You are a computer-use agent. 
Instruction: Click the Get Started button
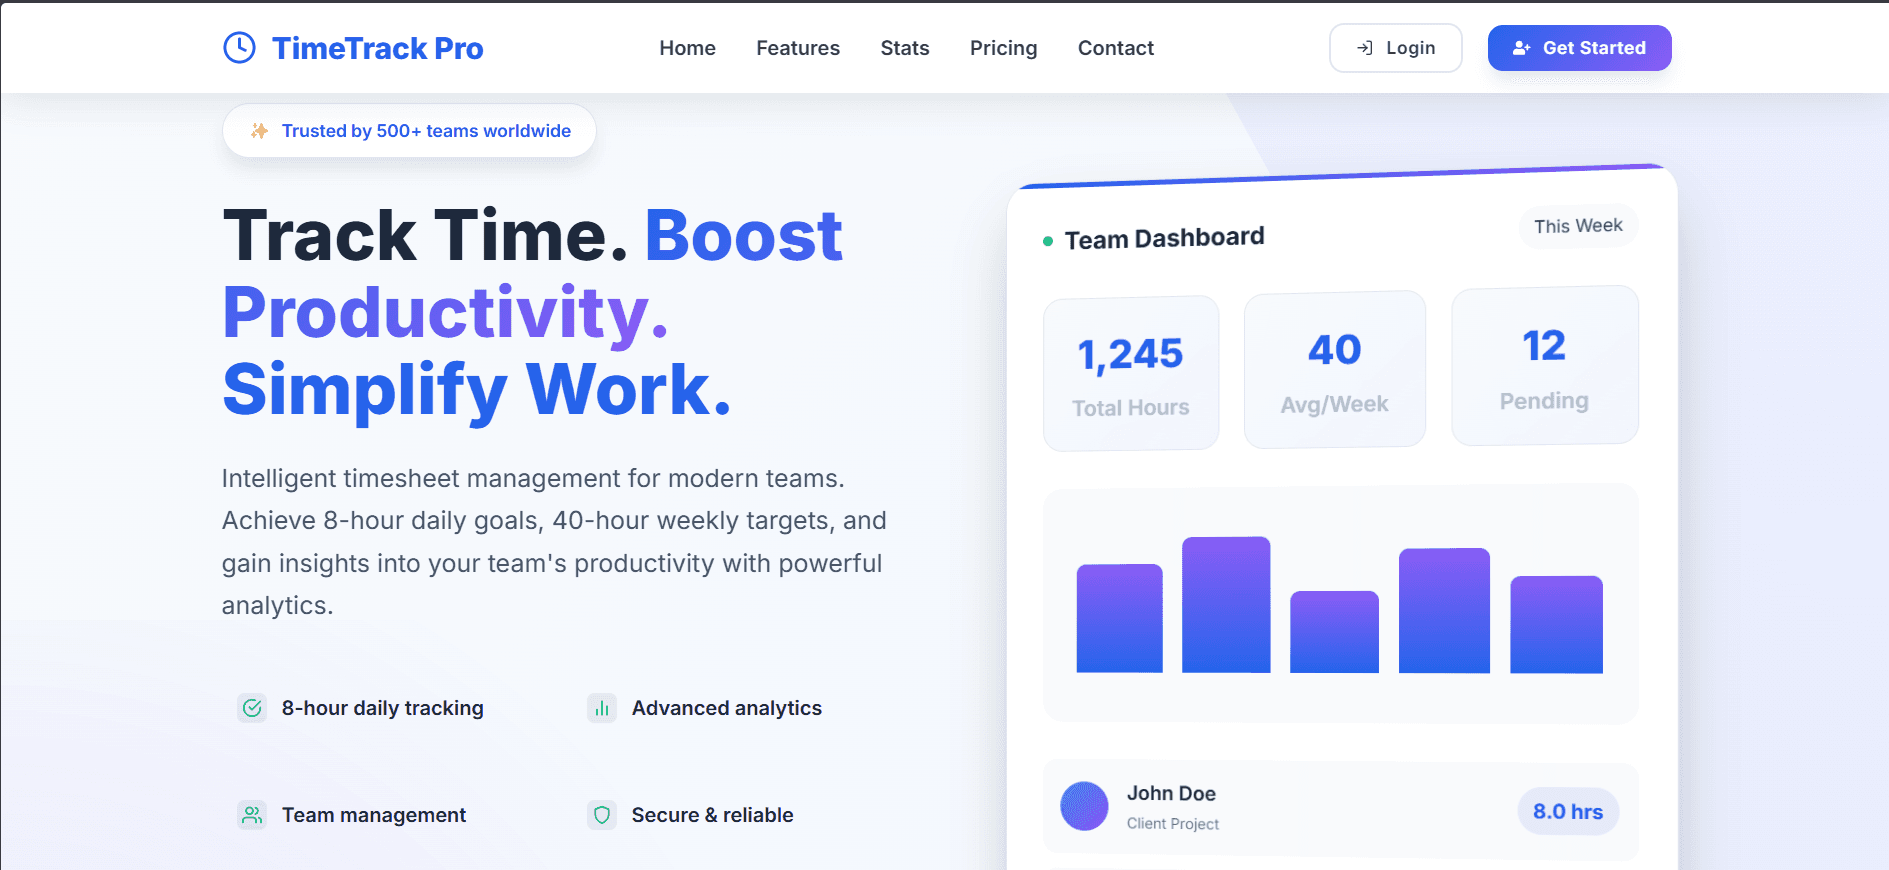click(x=1580, y=48)
